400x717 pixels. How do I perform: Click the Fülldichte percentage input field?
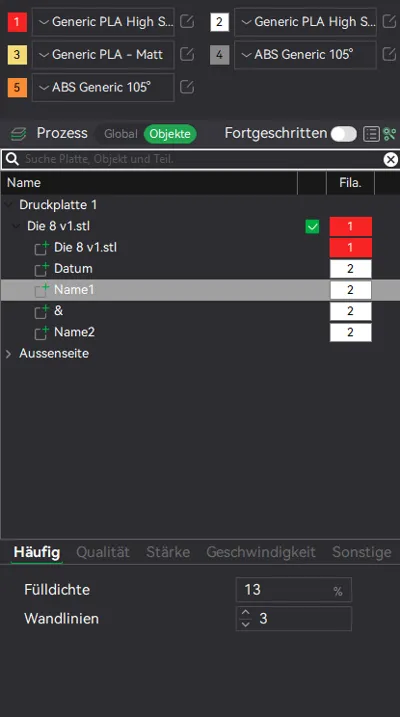coord(293,590)
